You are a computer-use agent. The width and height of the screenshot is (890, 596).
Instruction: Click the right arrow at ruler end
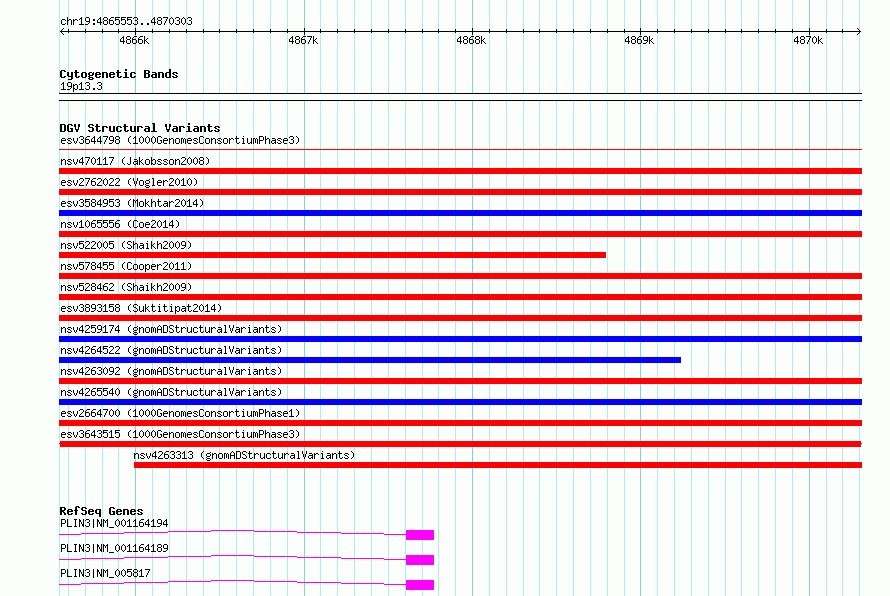pyautogui.click(x=859, y=31)
